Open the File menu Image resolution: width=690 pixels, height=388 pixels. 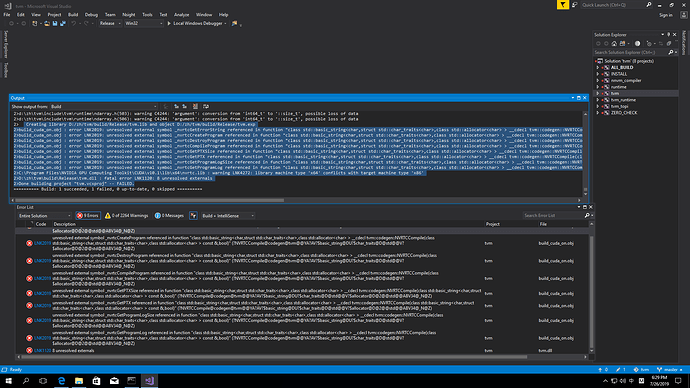point(7,15)
